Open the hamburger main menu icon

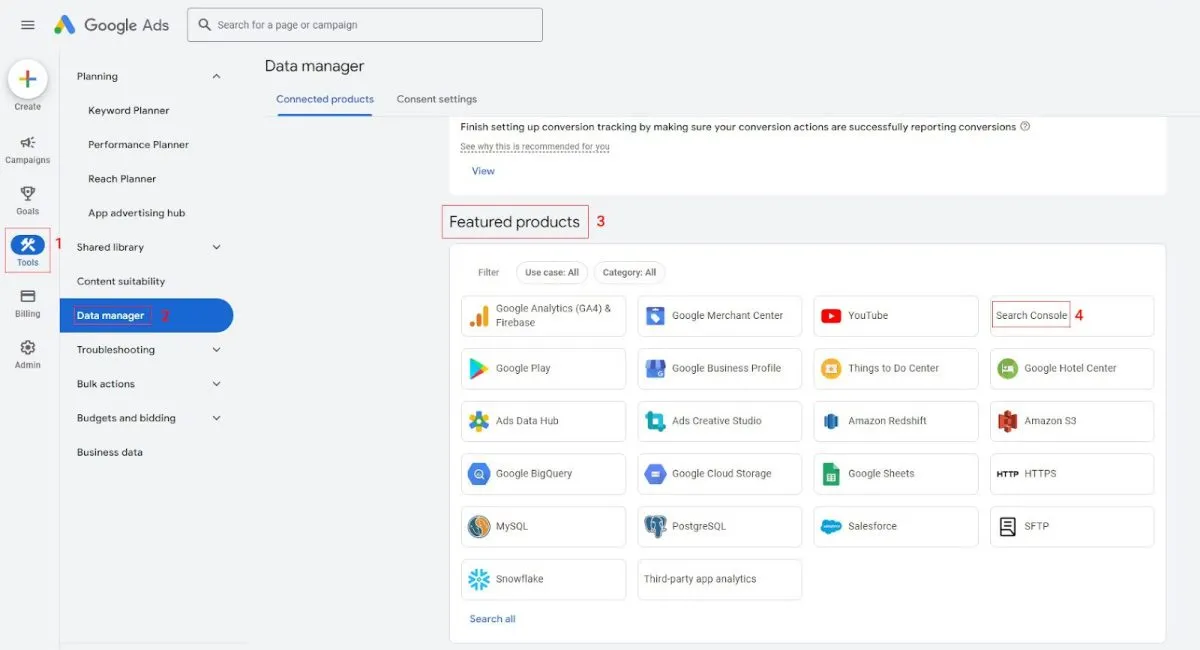tap(28, 25)
